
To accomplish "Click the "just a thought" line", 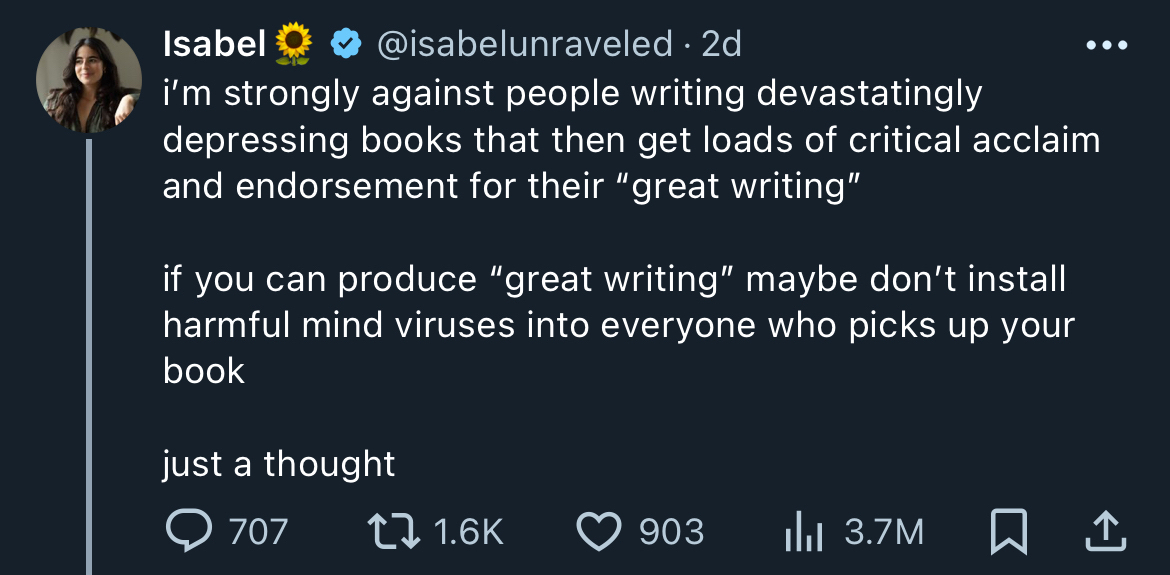I will tap(279, 464).
